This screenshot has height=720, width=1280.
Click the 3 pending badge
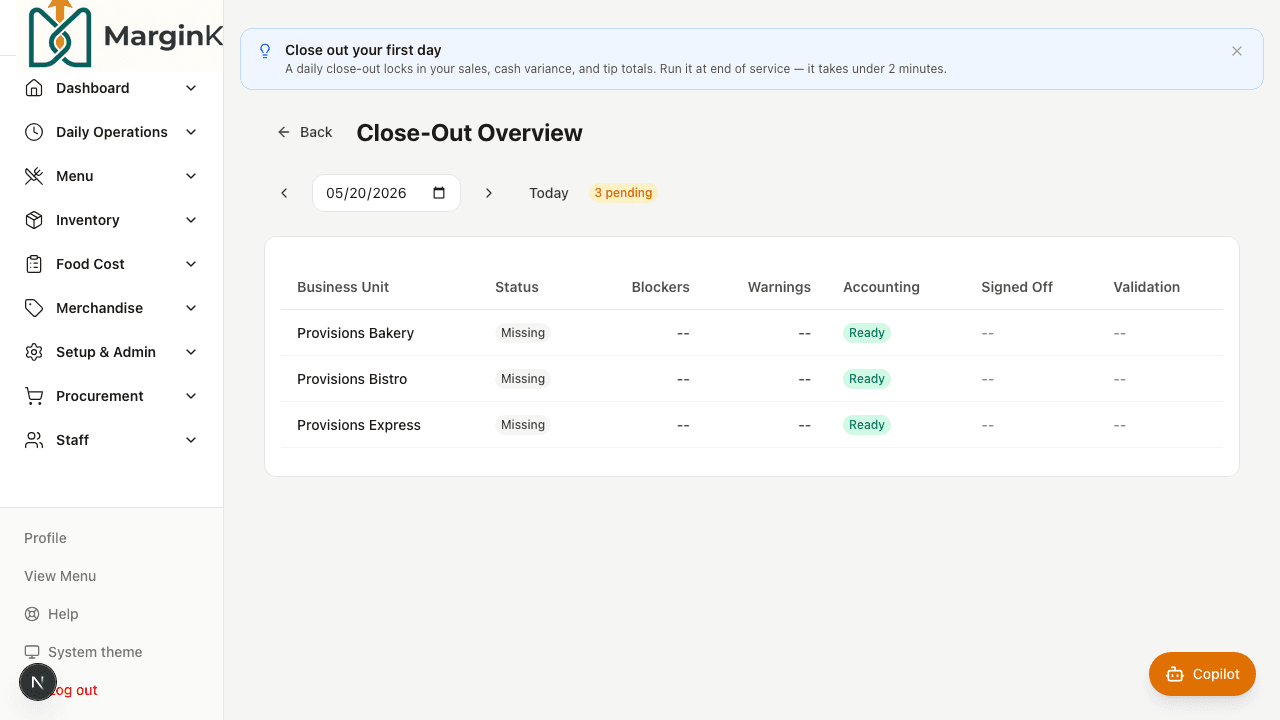pyautogui.click(x=623, y=193)
